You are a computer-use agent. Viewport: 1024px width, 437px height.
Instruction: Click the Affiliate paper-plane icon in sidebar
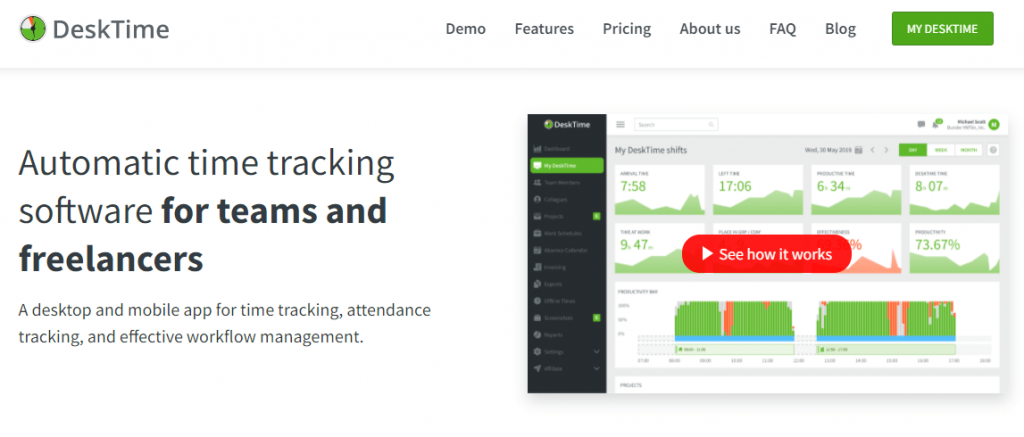tap(537, 368)
